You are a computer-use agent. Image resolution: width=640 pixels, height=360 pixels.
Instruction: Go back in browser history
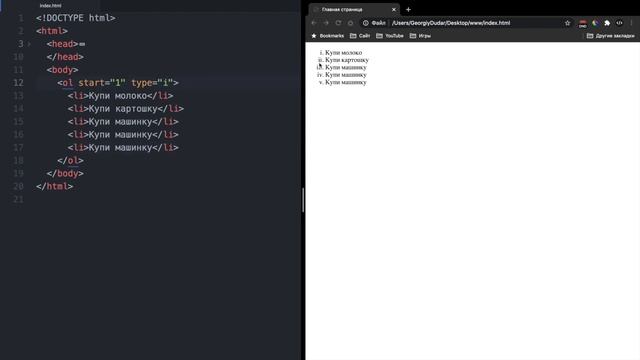click(314, 23)
